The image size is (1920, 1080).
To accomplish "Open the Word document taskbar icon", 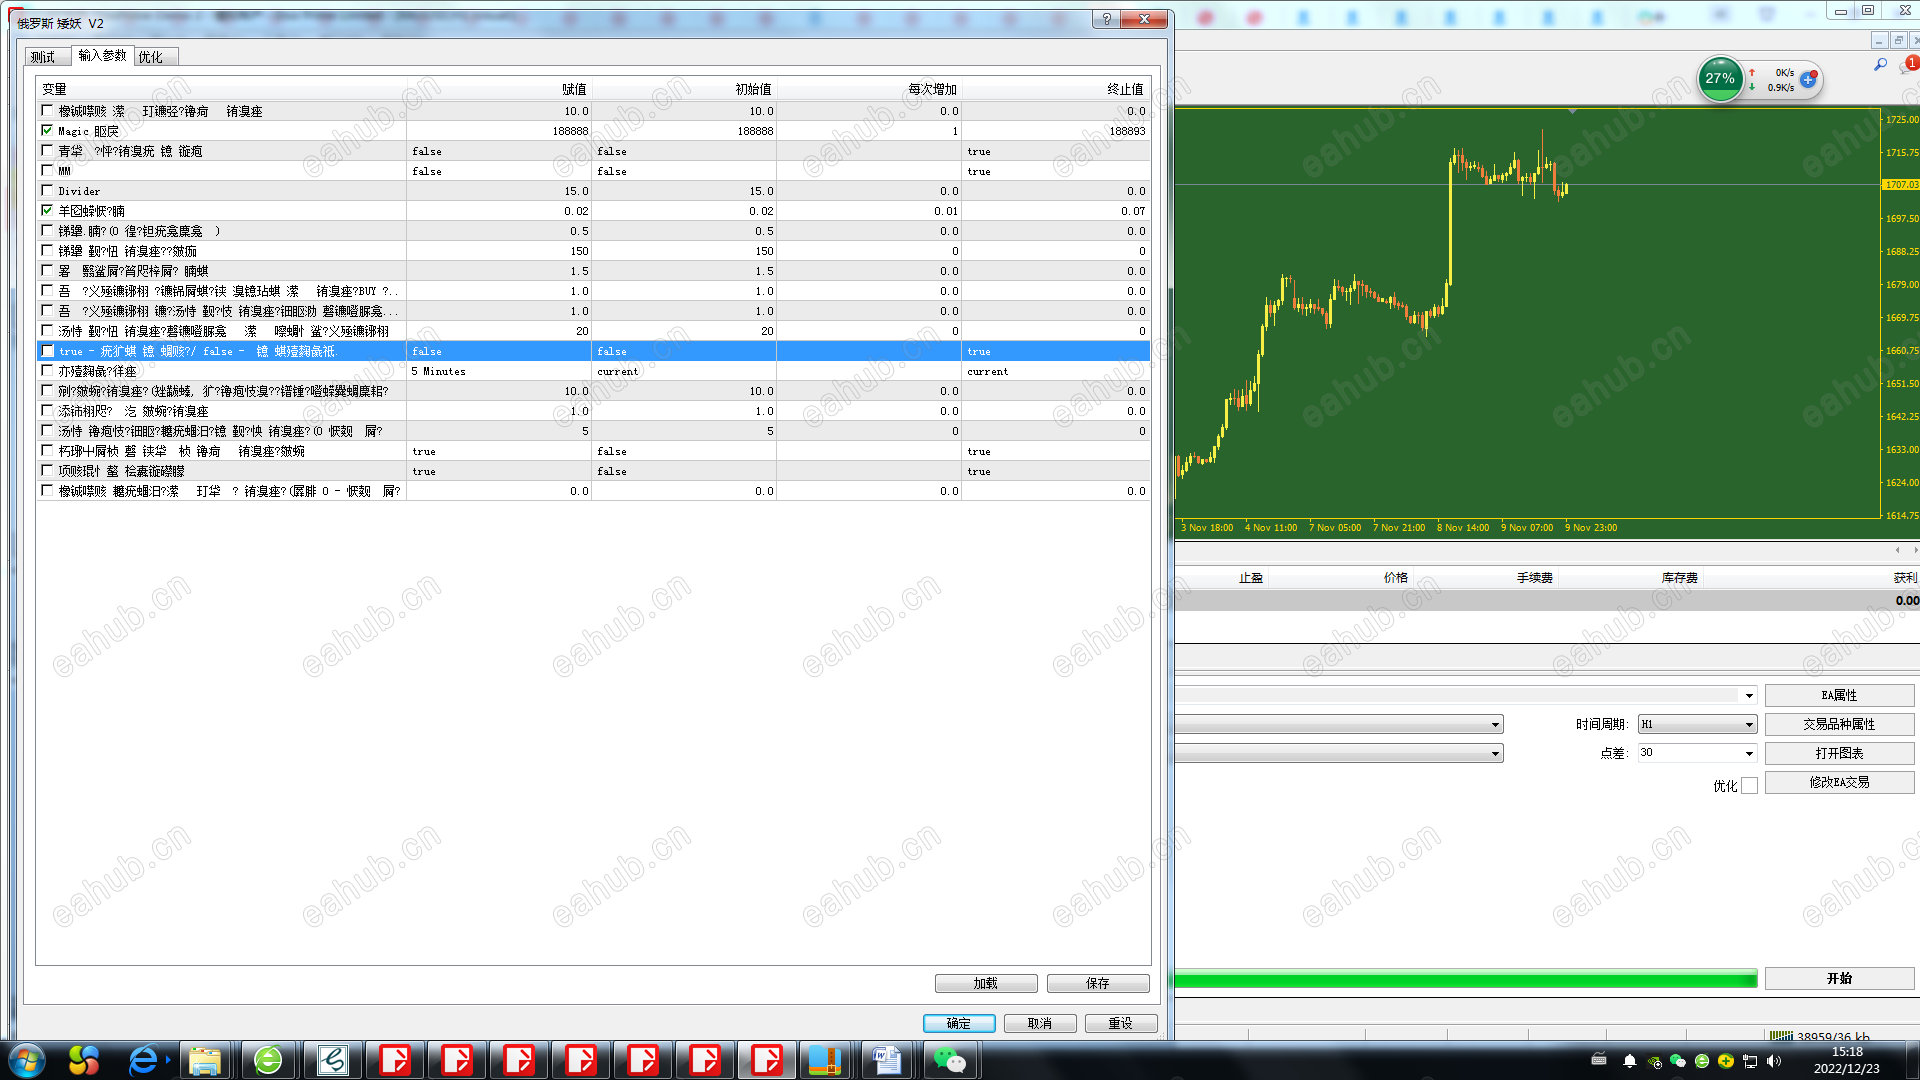I will (x=886, y=1060).
